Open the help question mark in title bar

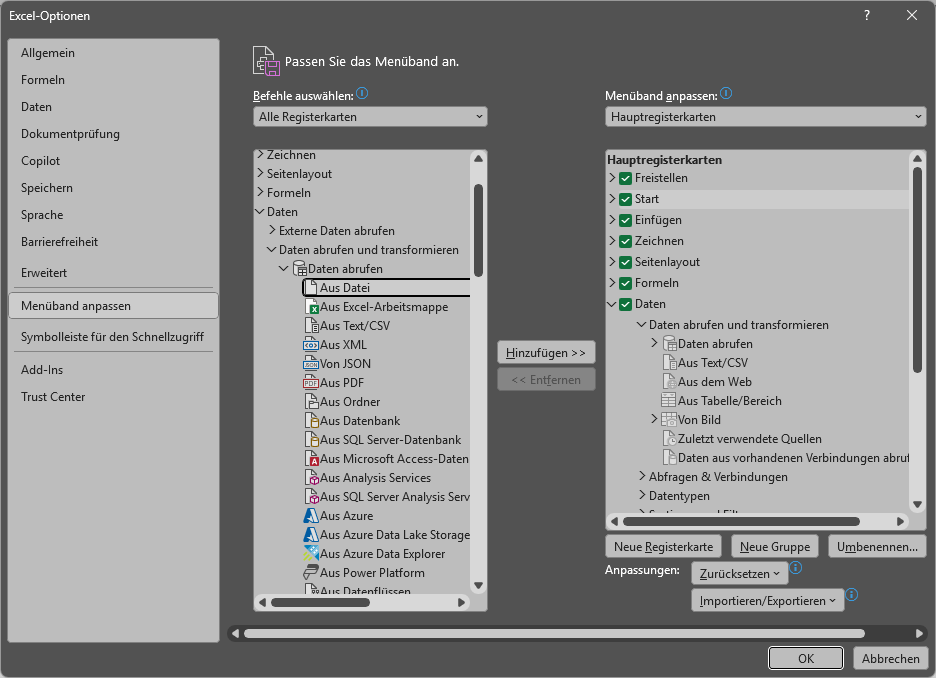(x=867, y=16)
